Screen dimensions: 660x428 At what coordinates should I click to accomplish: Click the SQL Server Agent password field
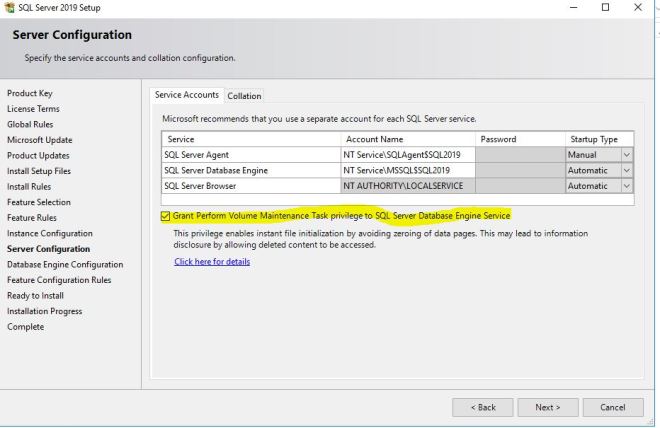519,155
